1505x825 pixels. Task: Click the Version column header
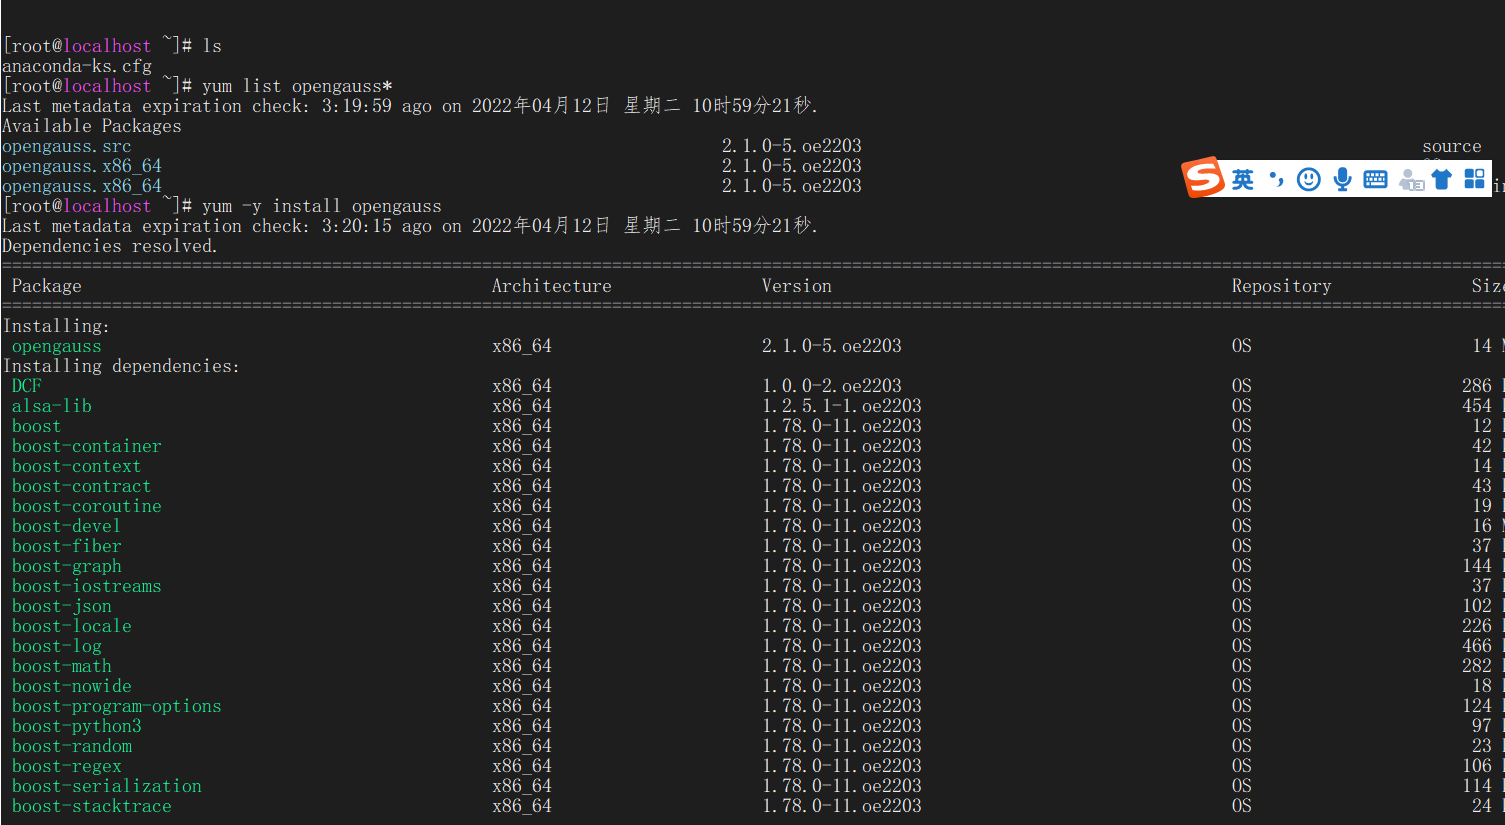pyautogui.click(x=796, y=285)
